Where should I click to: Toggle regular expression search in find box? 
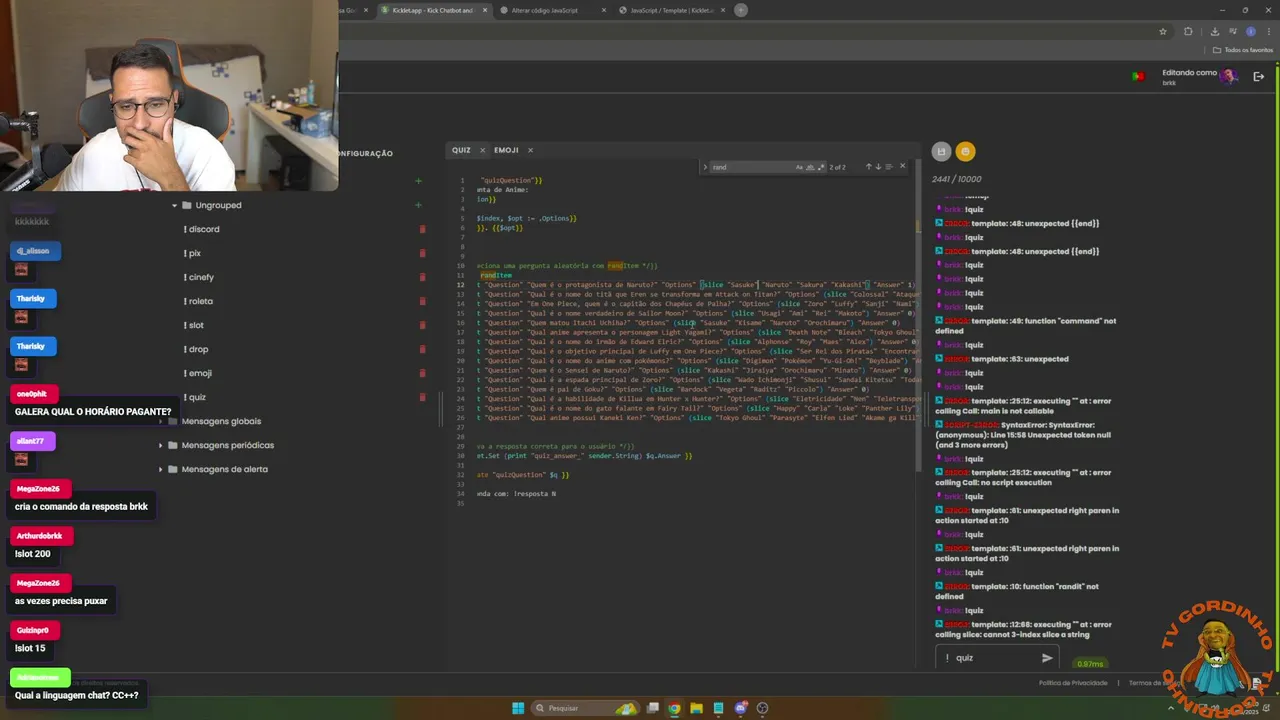click(820, 167)
